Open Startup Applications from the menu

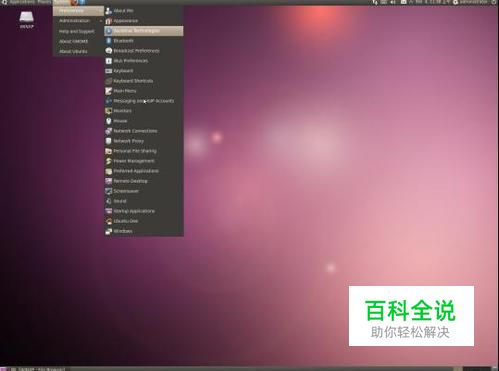point(144,211)
